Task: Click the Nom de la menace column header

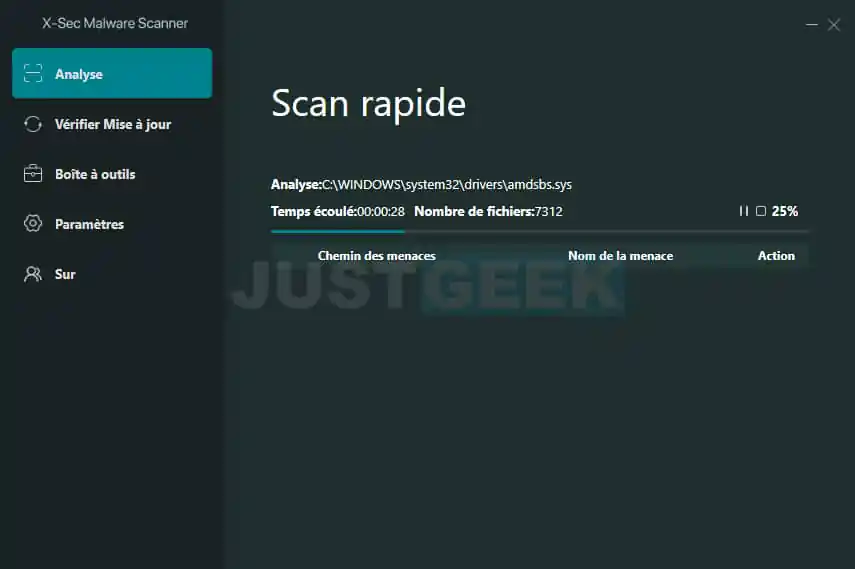Action: [621, 256]
